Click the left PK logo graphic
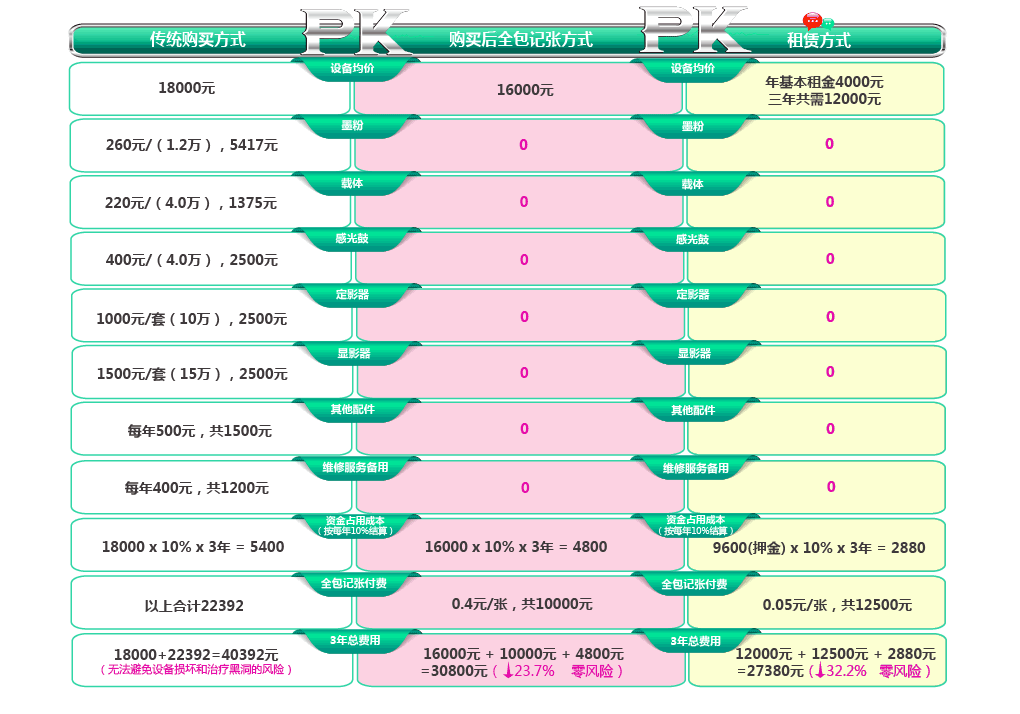 coord(352,30)
